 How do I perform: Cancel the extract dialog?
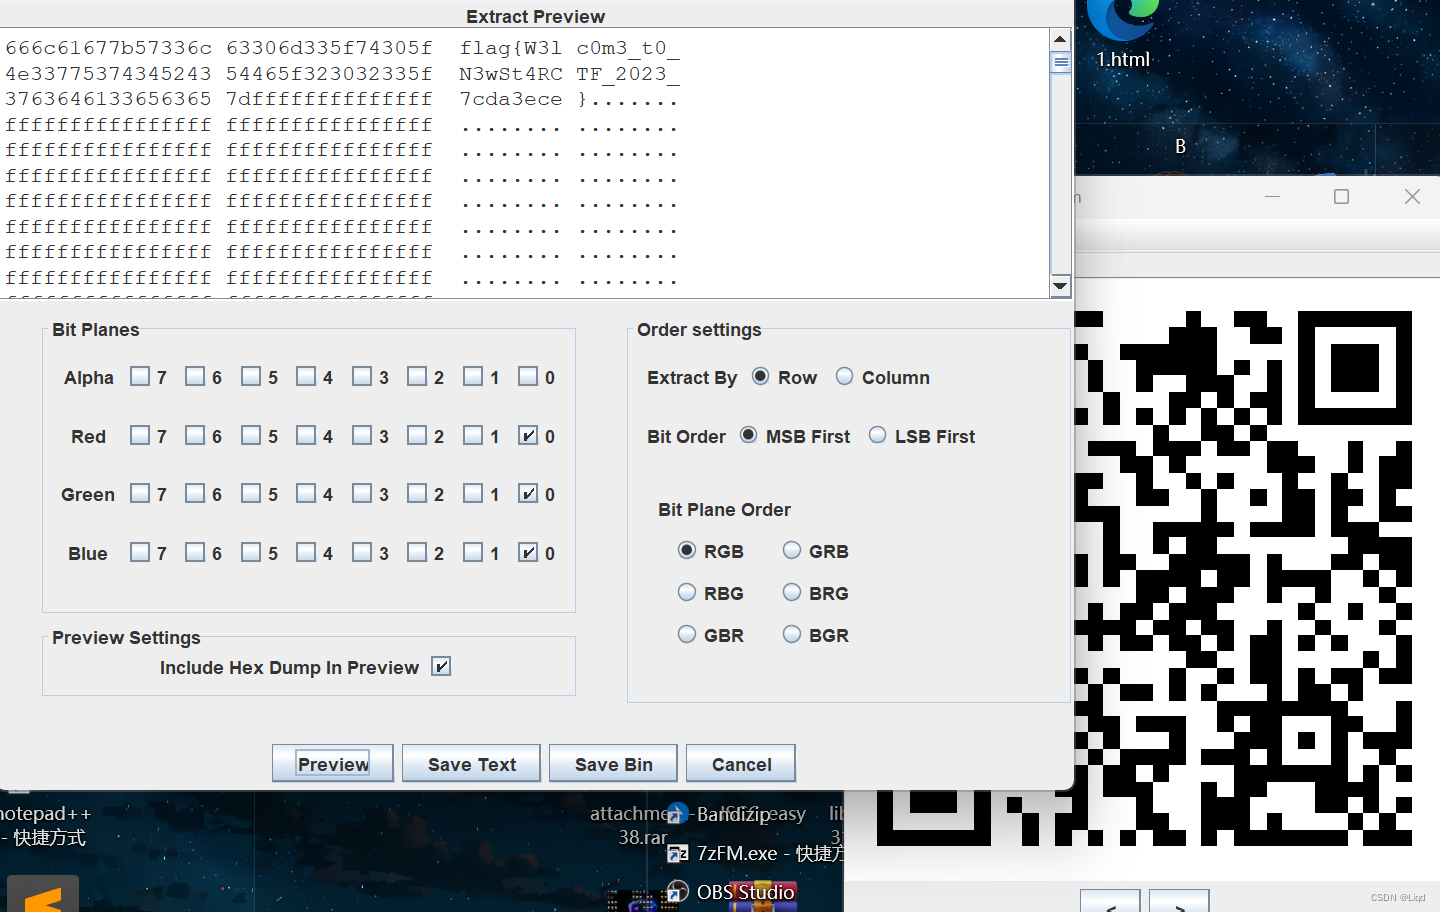[741, 764]
